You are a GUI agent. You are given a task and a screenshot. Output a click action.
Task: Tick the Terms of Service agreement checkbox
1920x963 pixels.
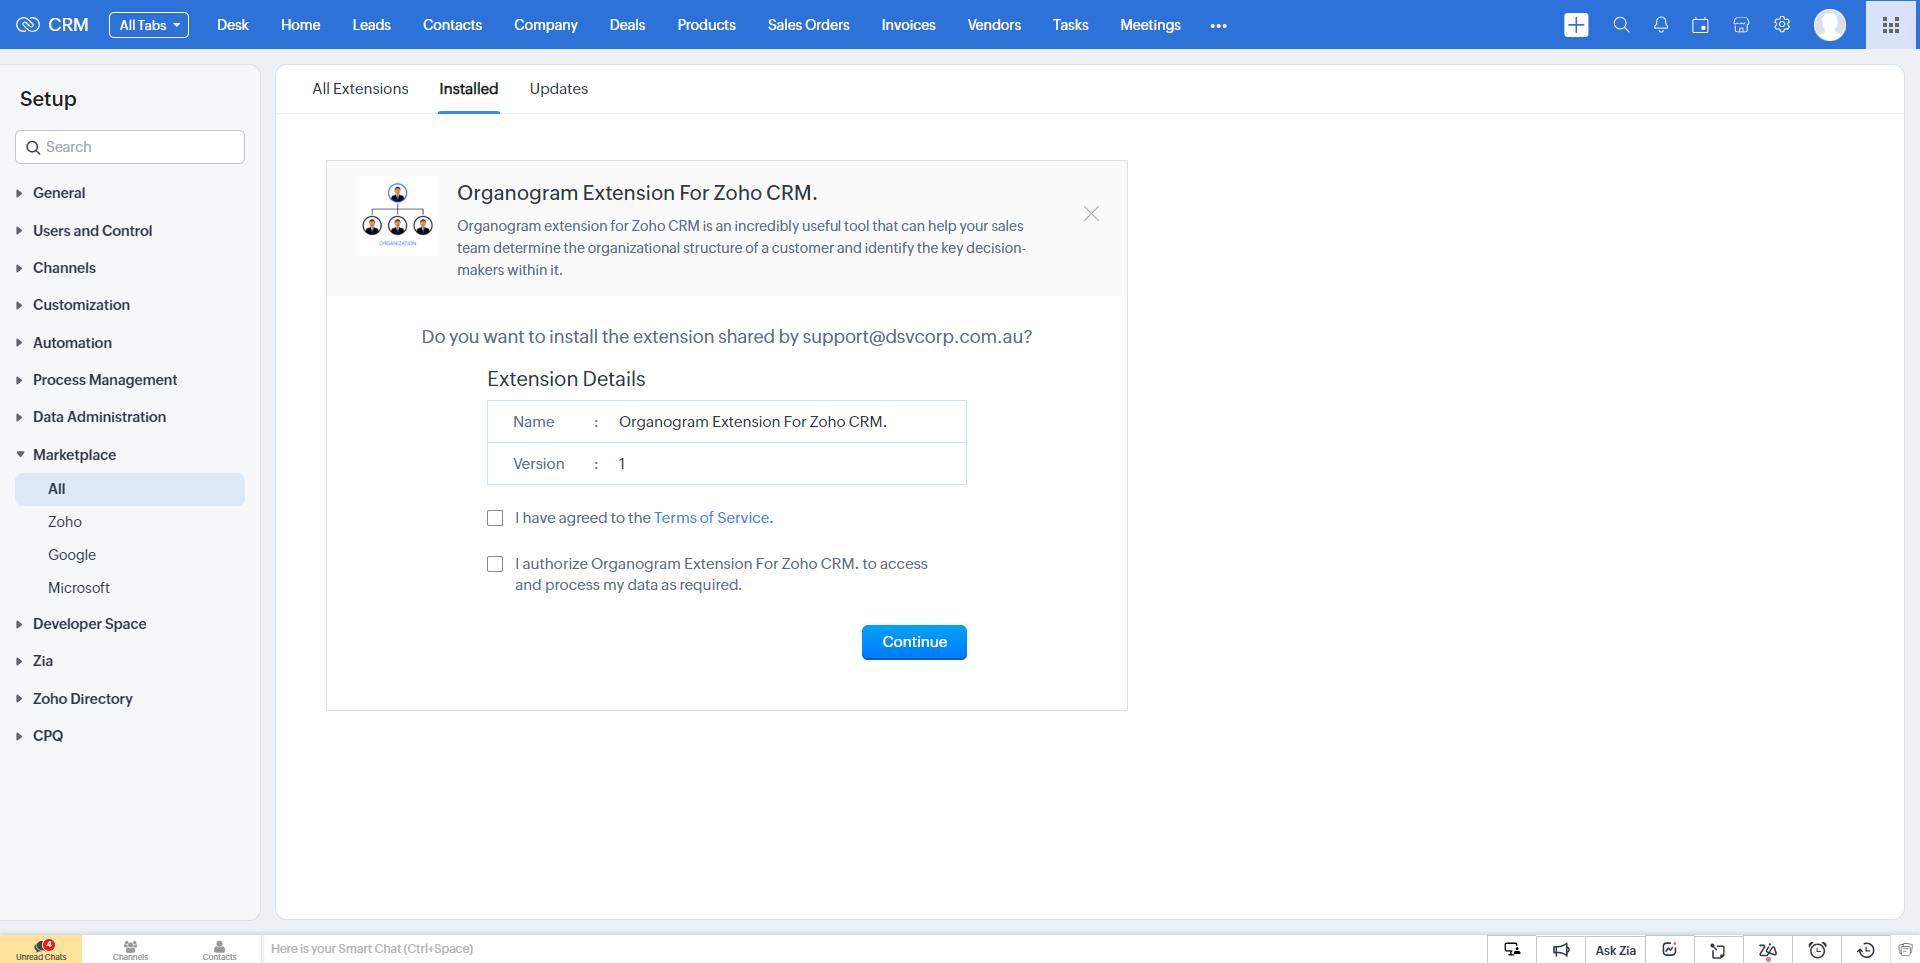tap(495, 518)
